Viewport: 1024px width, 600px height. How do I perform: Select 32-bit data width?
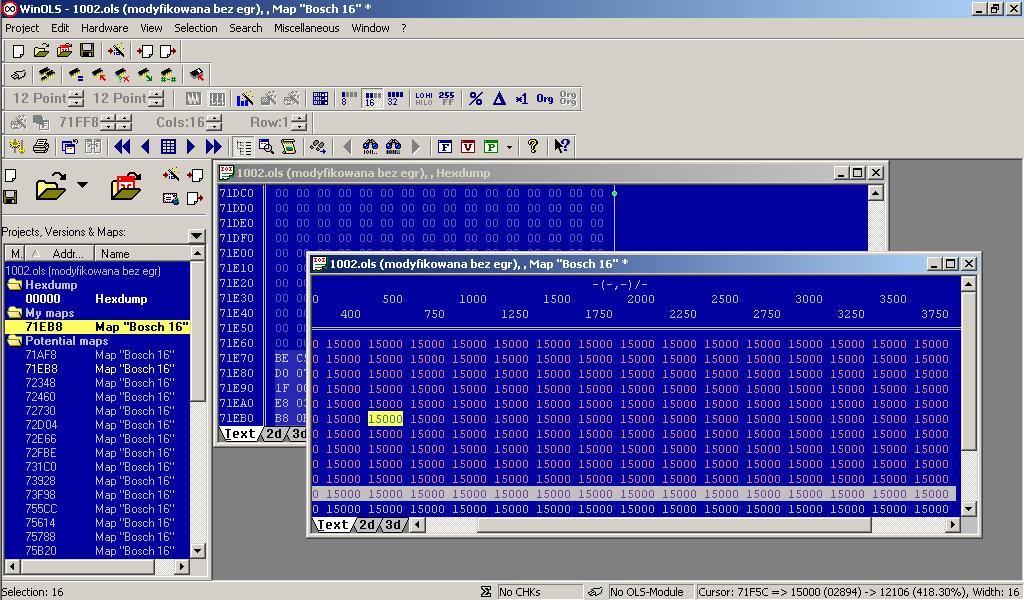[394, 99]
